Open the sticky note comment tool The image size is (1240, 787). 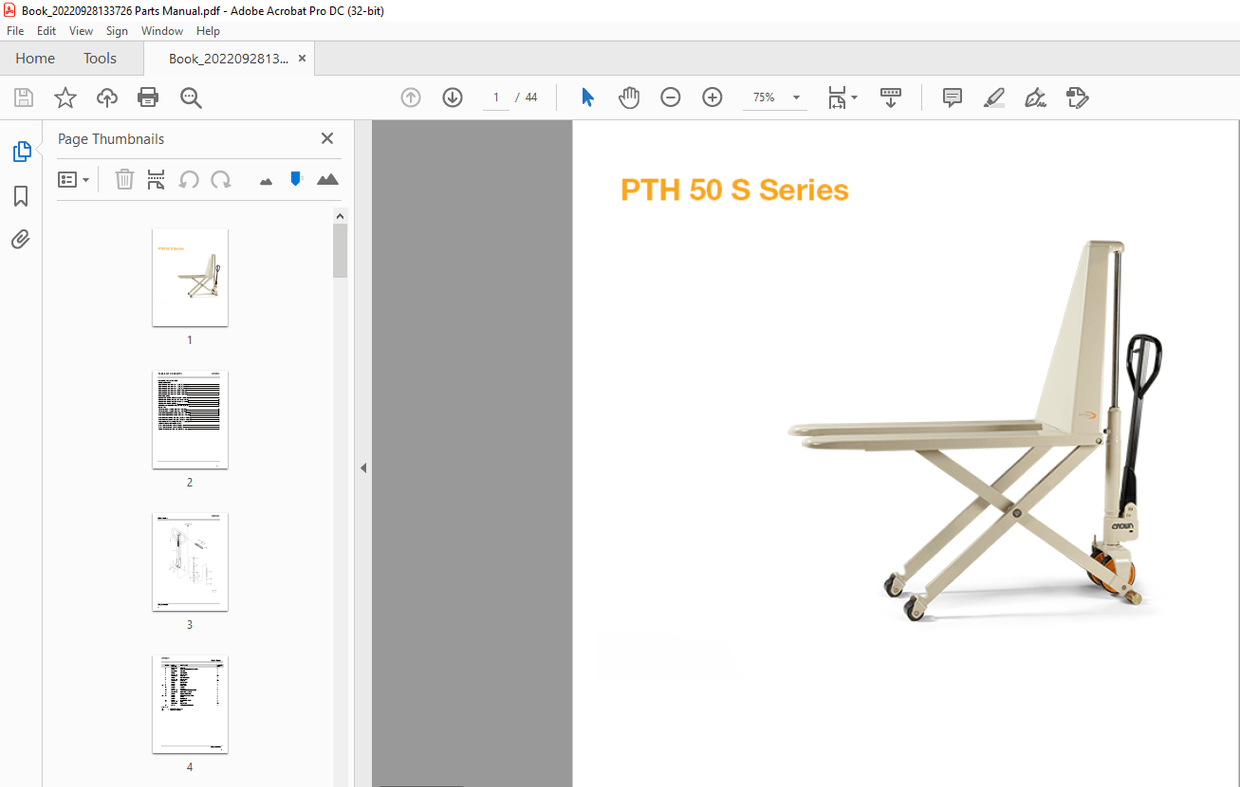(x=951, y=97)
